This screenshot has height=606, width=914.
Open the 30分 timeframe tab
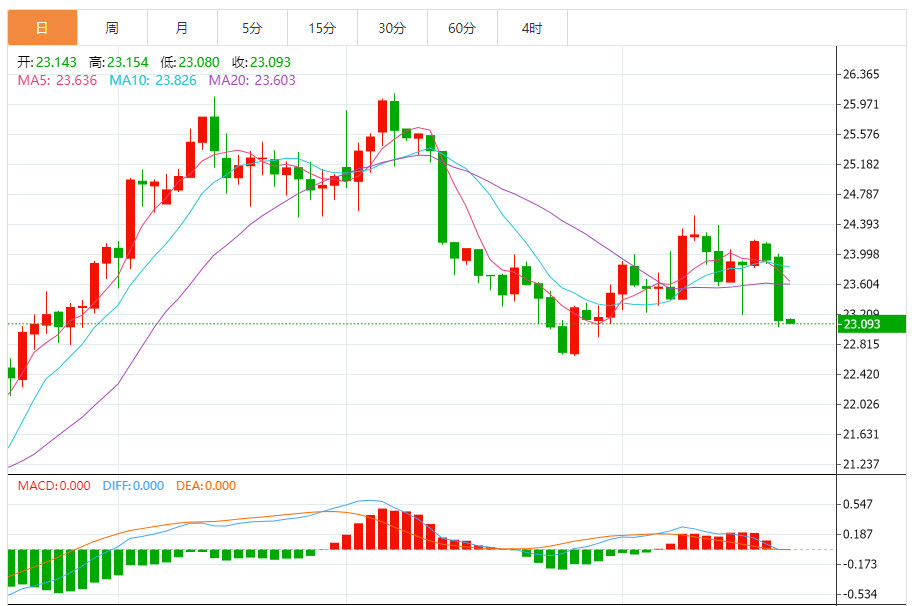point(392,28)
